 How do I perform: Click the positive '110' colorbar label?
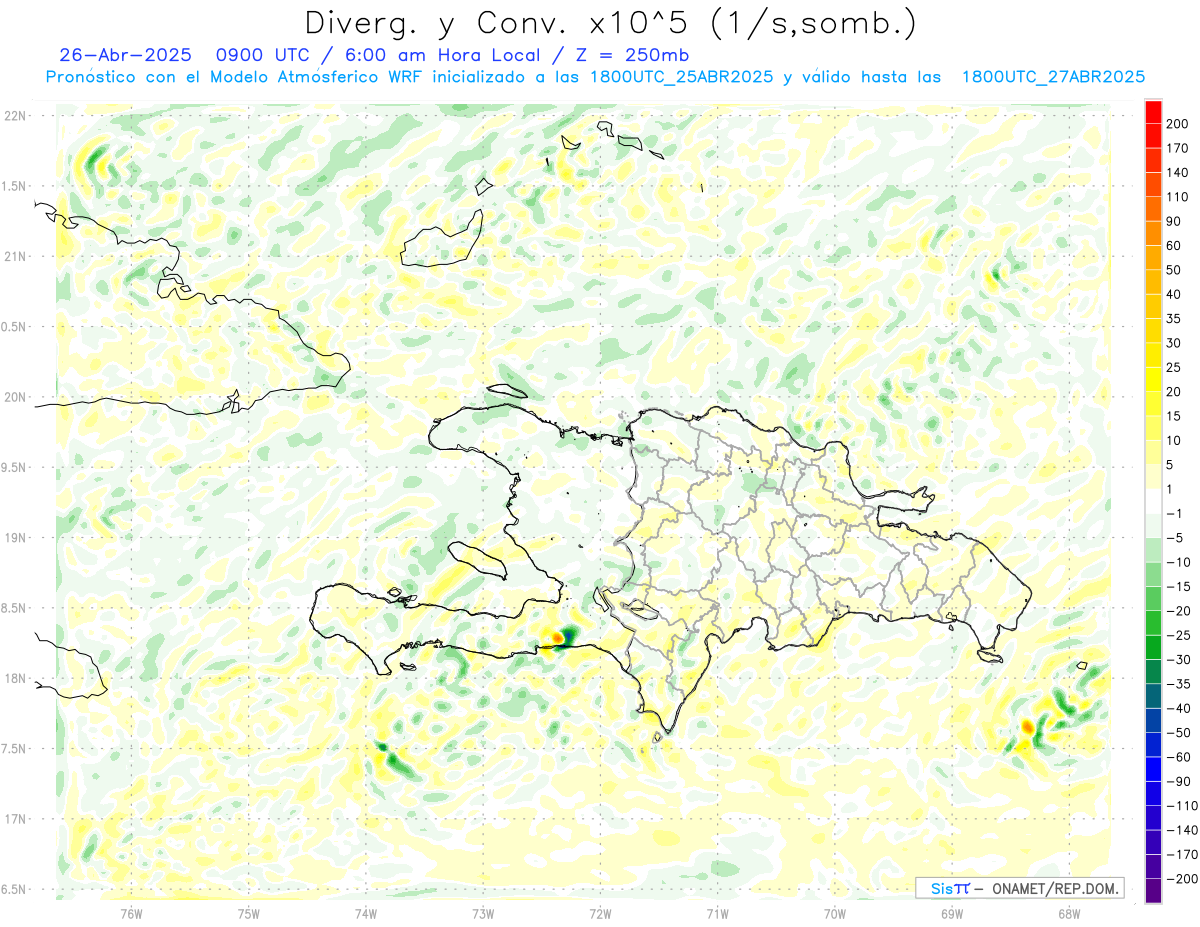pyautogui.click(x=1179, y=197)
